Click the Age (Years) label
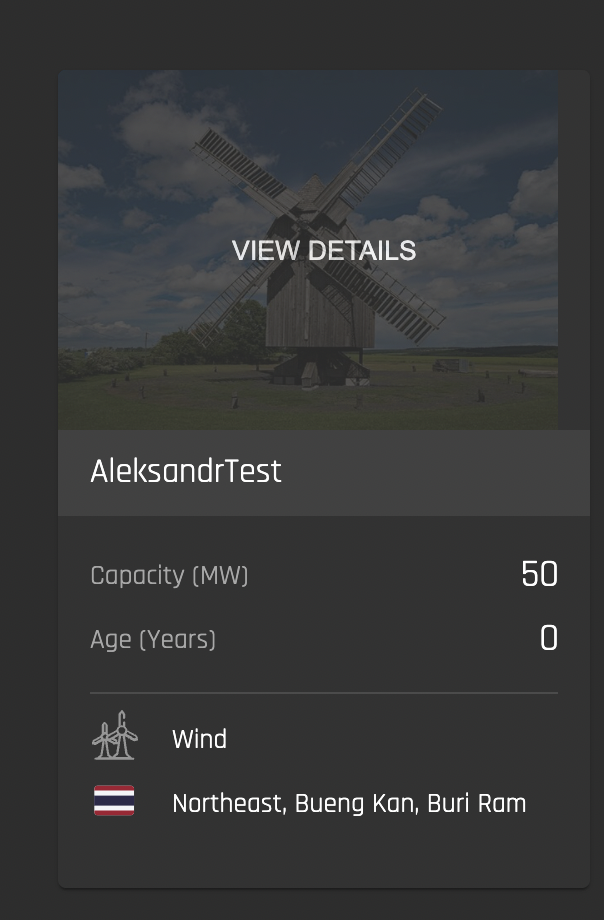 coord(153,639)
